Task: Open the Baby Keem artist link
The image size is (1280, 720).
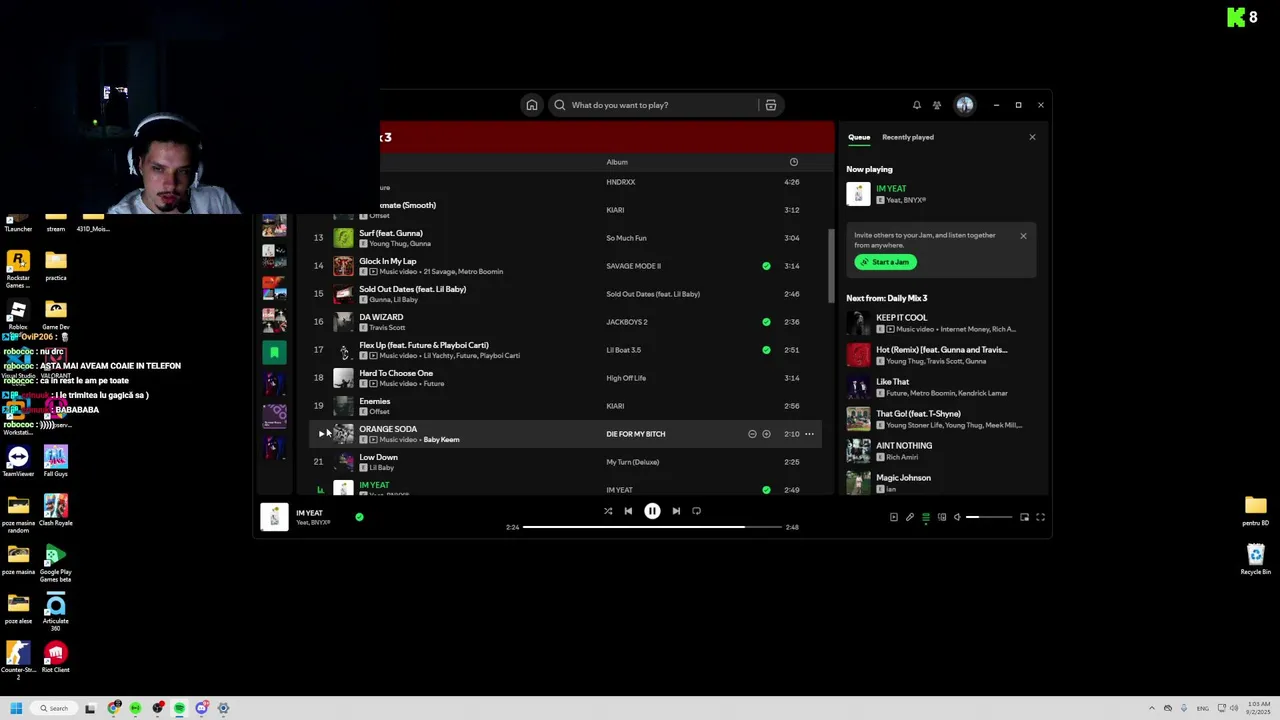Action: pos(441,440)
